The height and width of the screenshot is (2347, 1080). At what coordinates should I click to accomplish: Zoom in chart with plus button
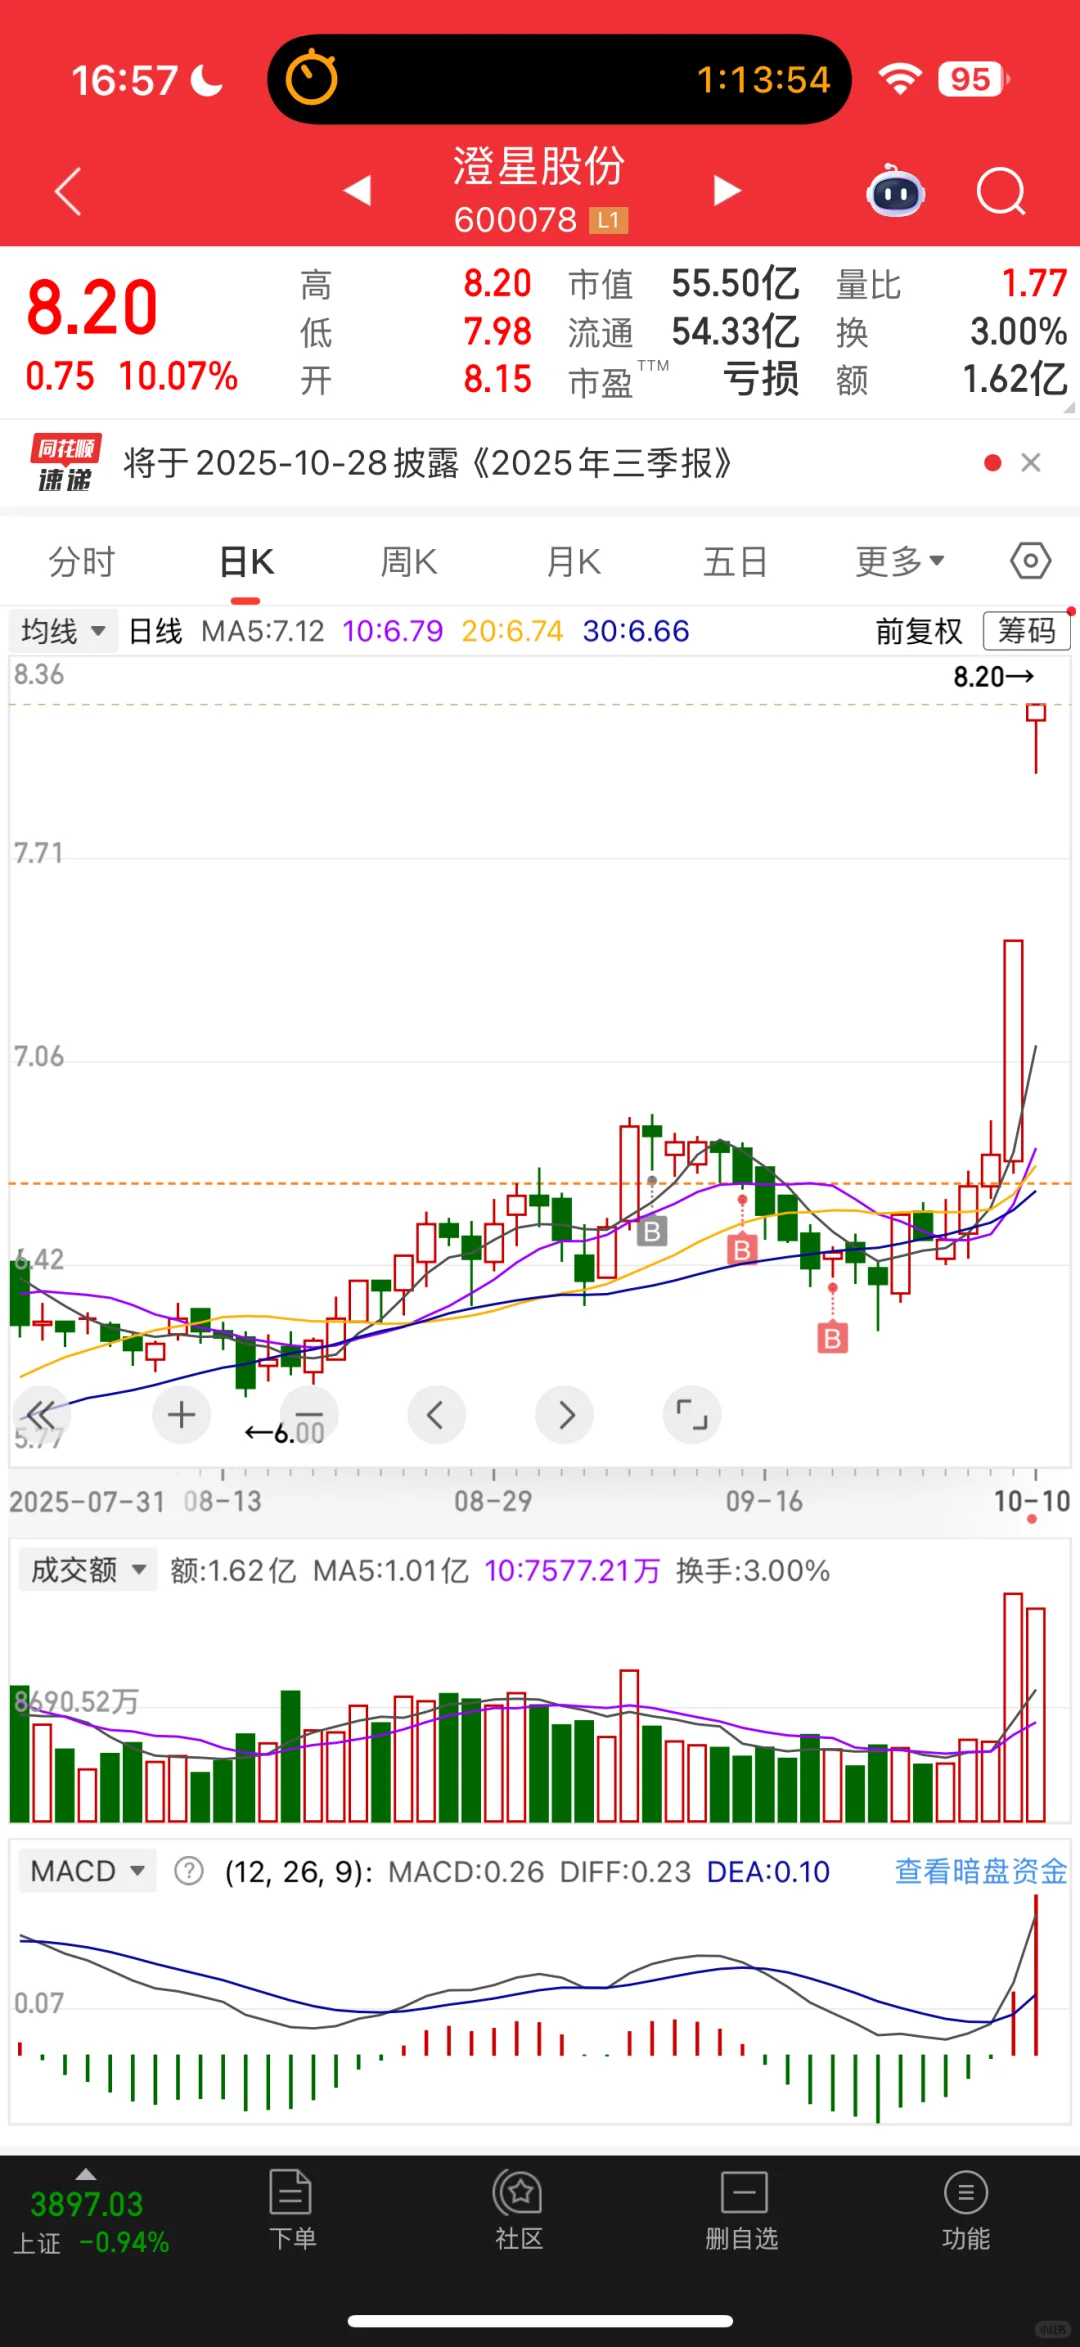[181, 1415]
